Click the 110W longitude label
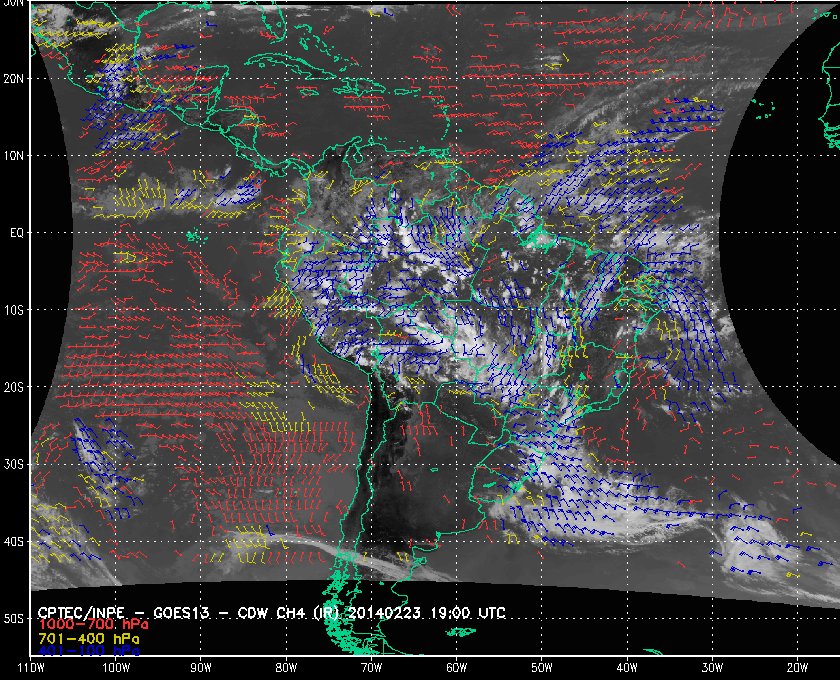This screenshot has width=840, height=680. (31, 668)
